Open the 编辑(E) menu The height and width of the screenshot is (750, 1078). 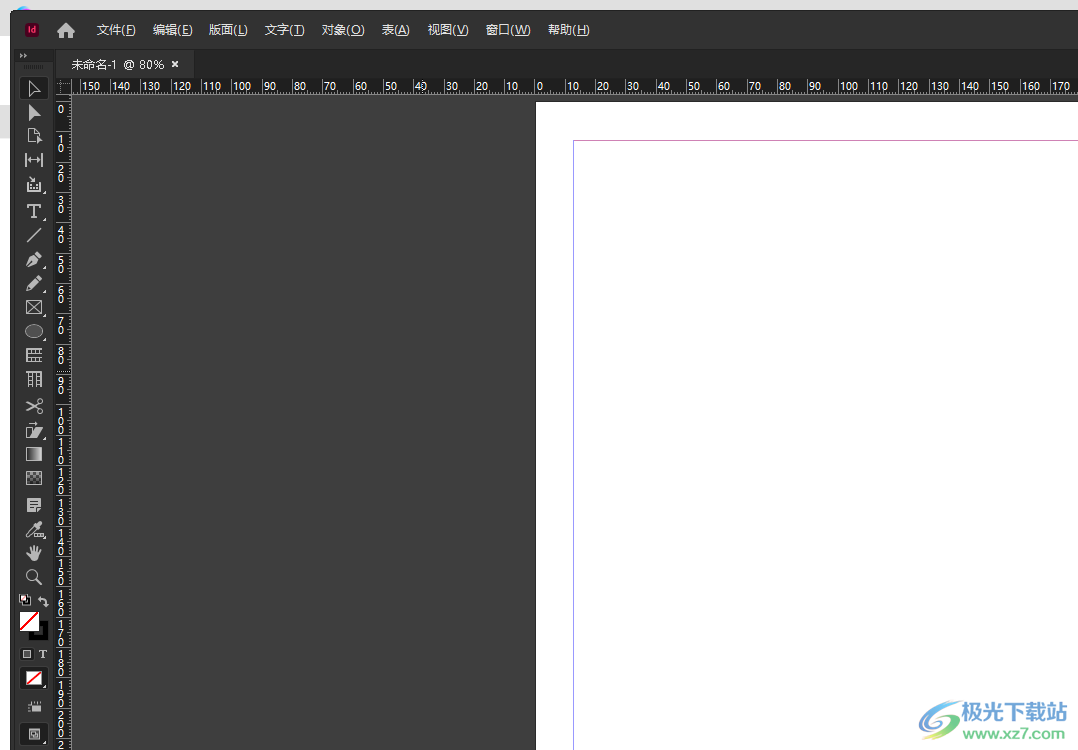click(173, 30)
